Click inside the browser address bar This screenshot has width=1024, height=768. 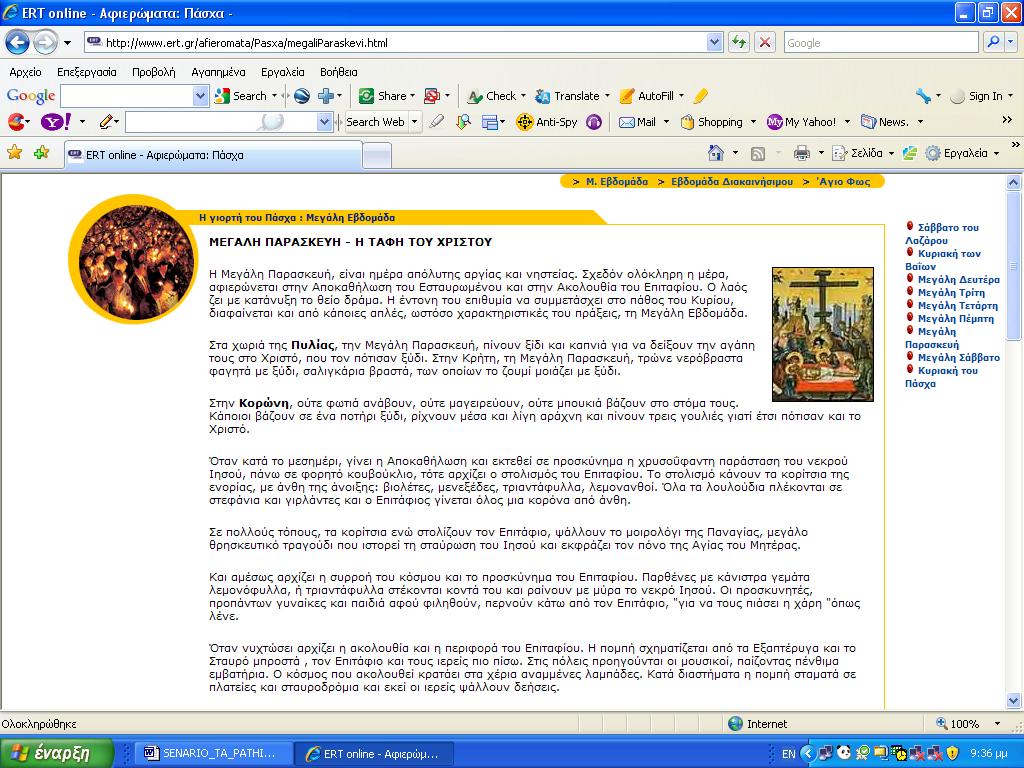point(395,43)
